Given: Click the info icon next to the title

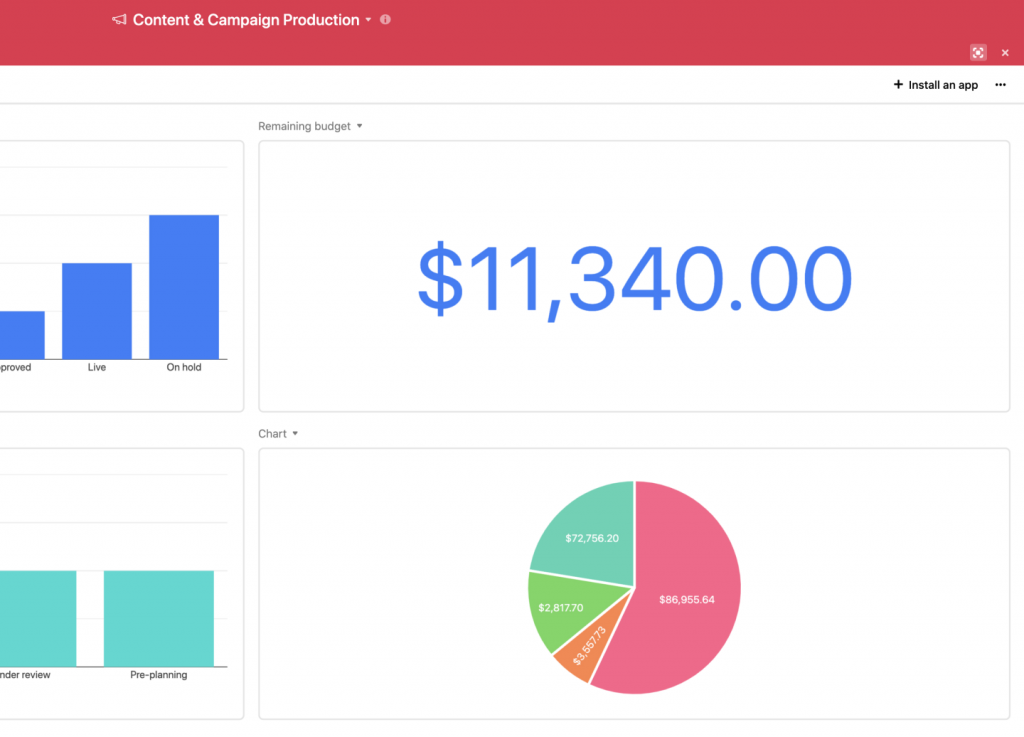Looking at the screenshot, I should (386, 20).
